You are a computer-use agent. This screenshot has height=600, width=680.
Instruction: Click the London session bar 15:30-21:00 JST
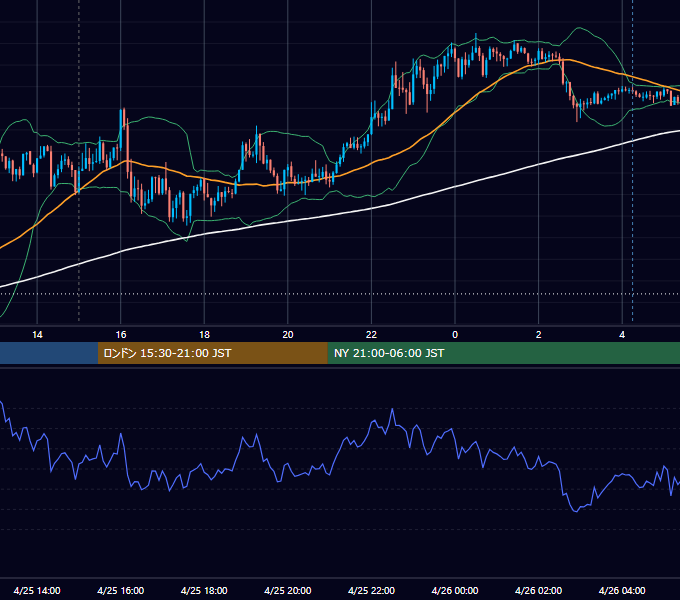pos(212,353)
